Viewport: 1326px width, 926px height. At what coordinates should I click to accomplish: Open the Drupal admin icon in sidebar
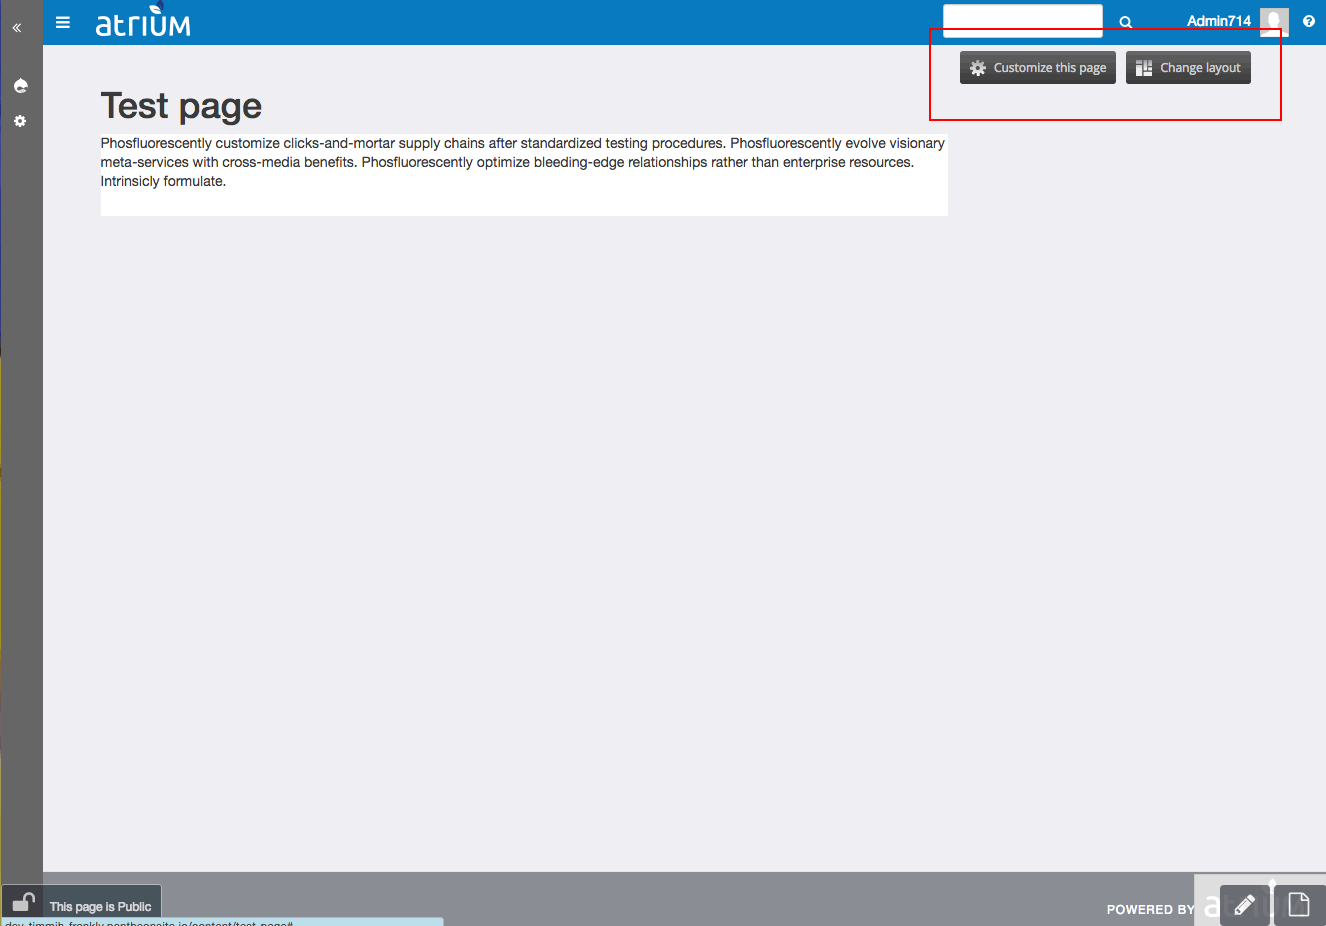20,86
